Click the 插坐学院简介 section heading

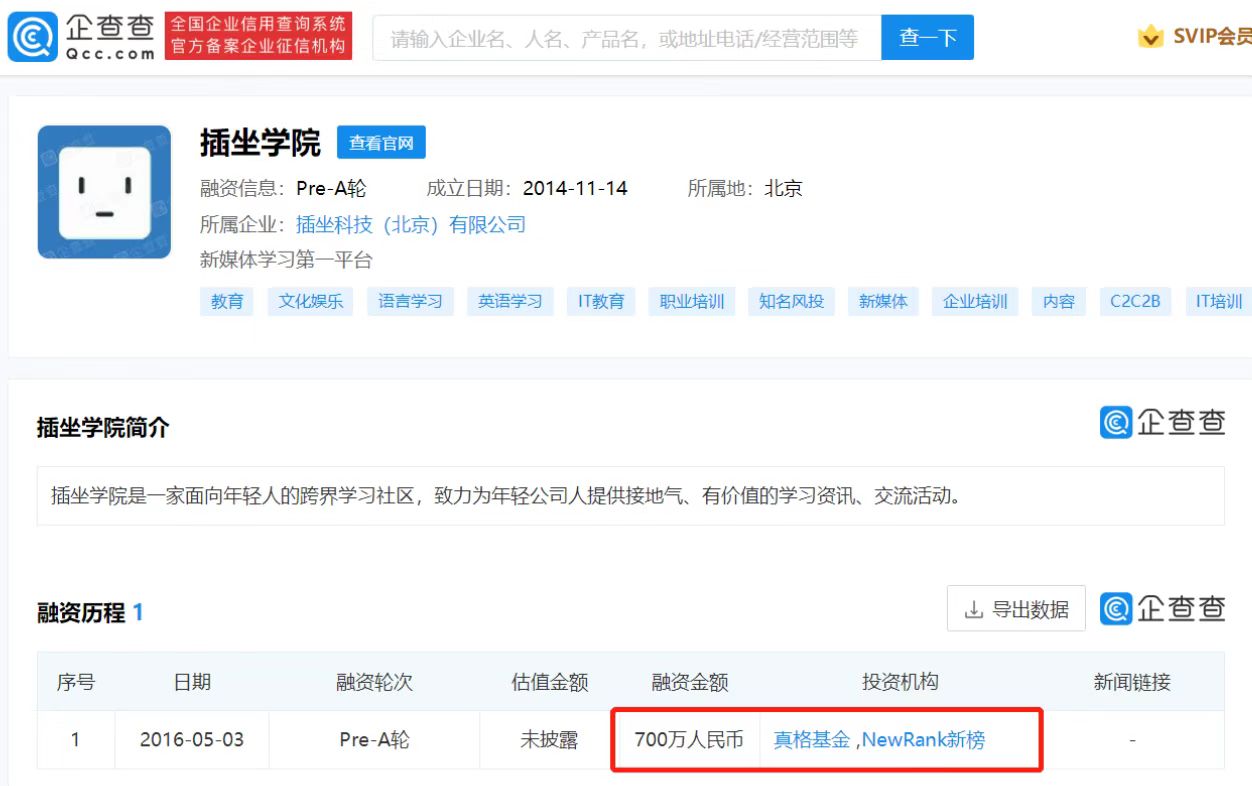click(x=103, y=428)
